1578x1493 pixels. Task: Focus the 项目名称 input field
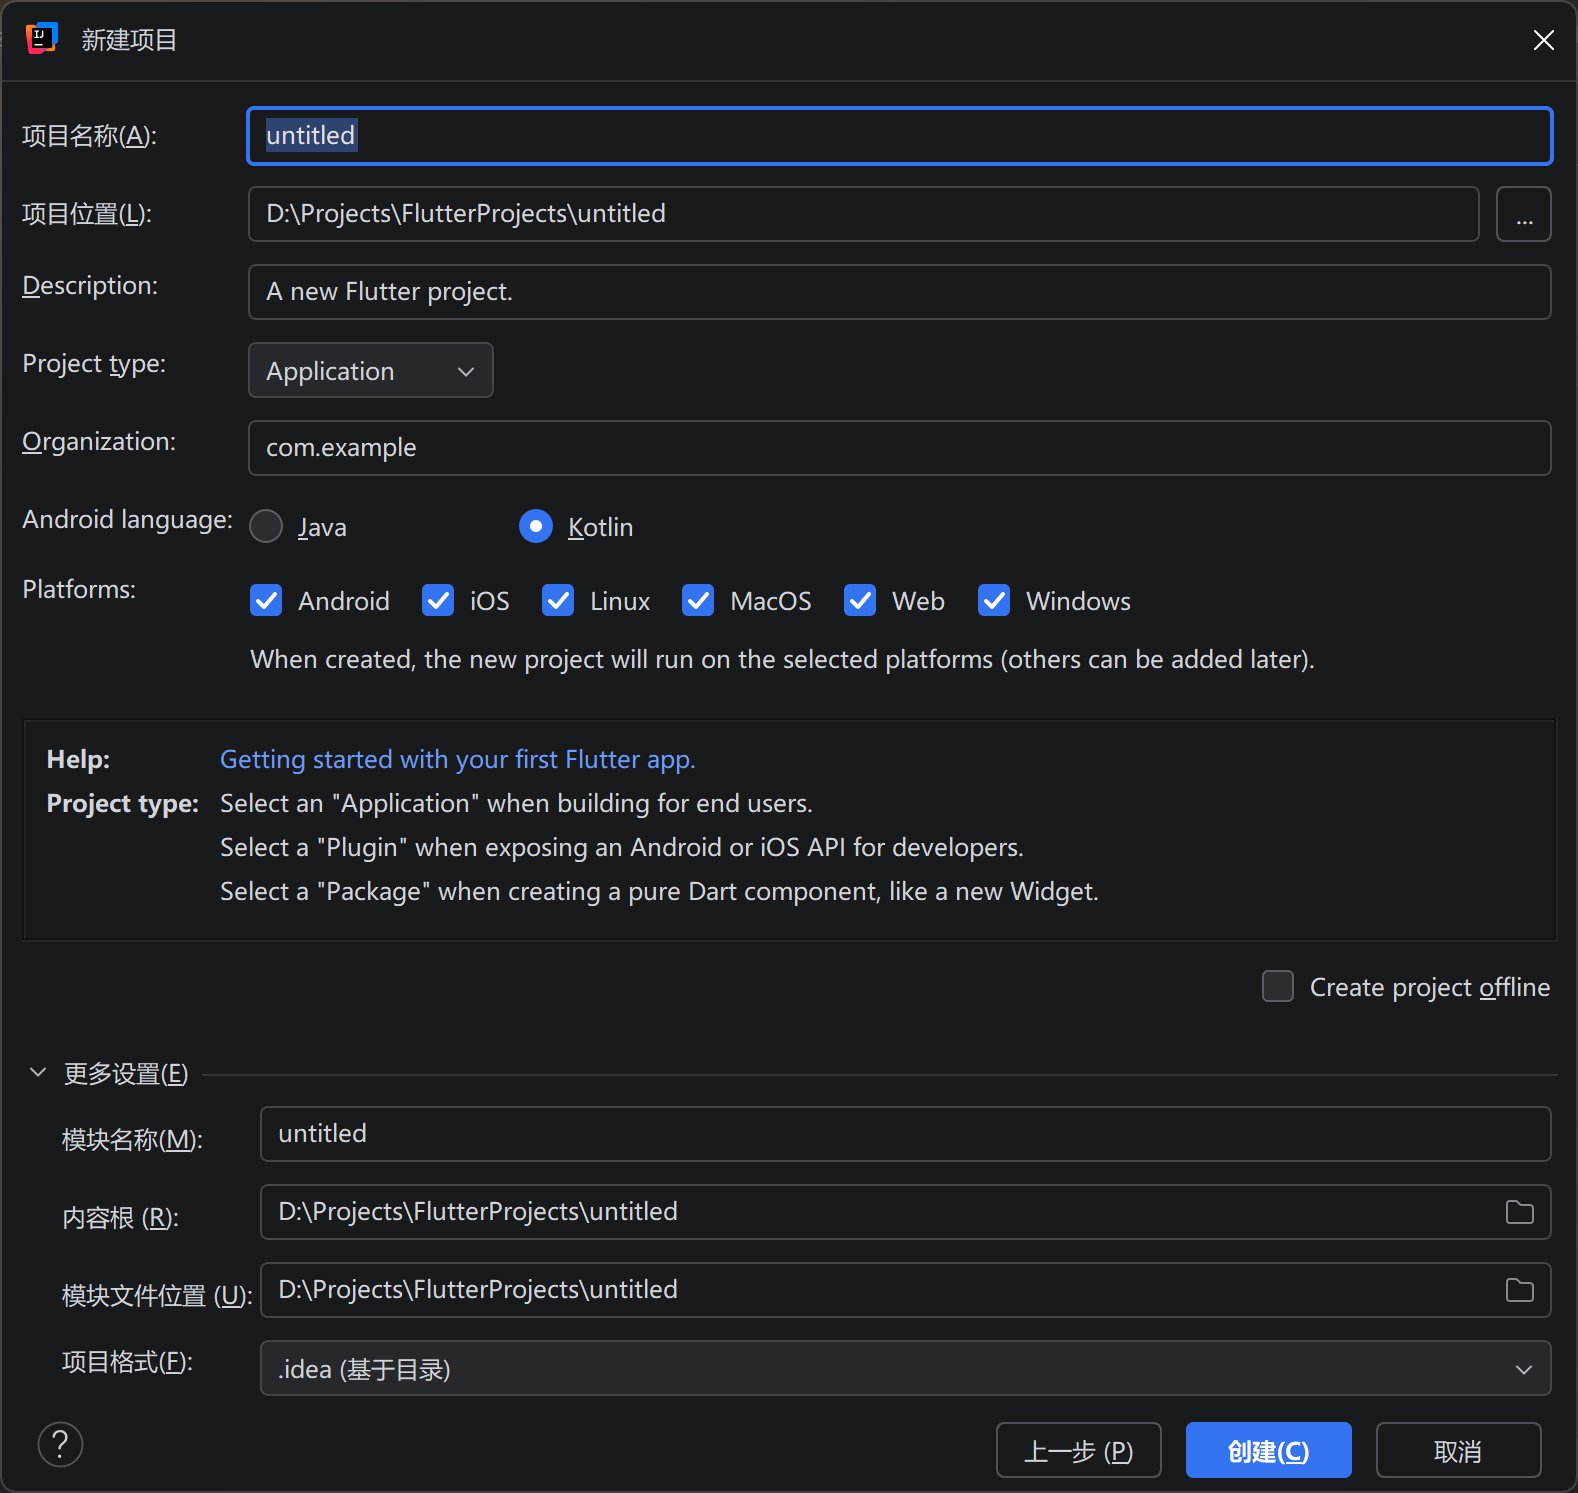[900, 136]
